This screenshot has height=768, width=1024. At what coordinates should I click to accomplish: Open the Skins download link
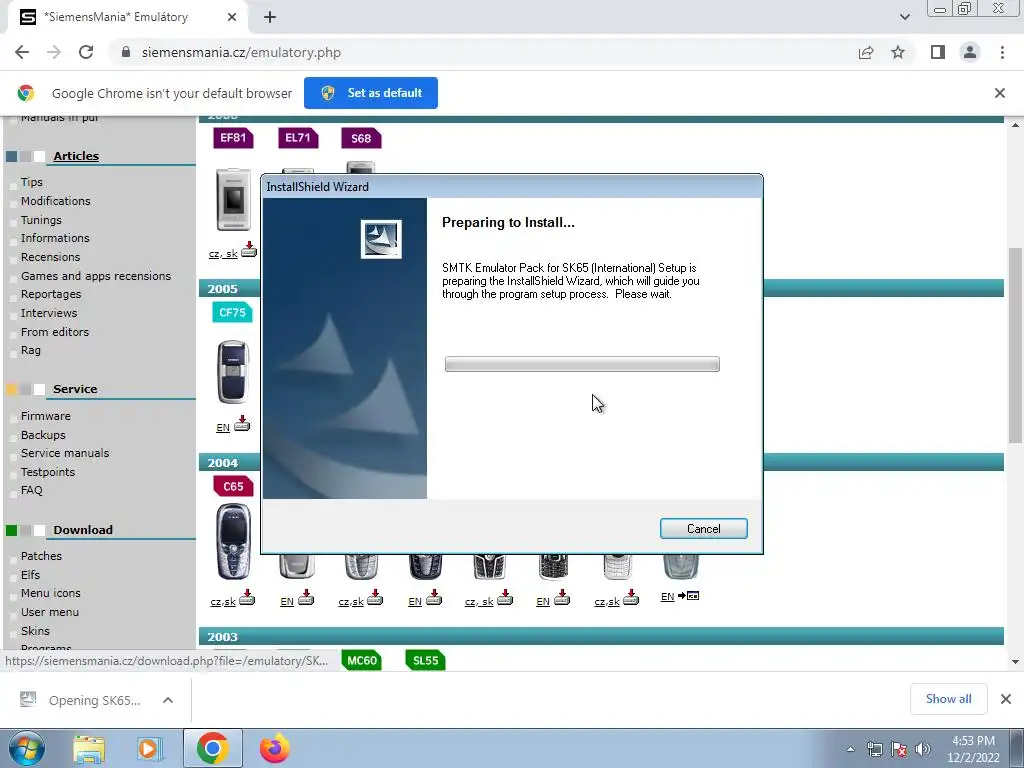point(35,632)
